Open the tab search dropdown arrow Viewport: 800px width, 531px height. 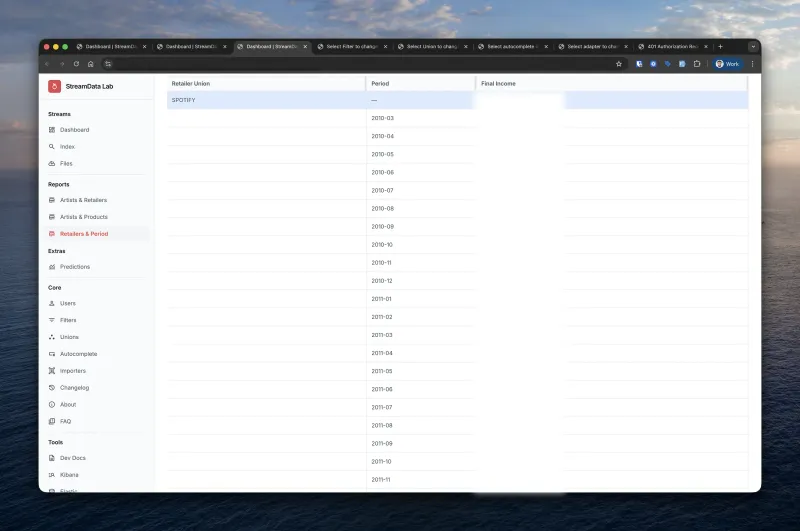click(753, 46)
